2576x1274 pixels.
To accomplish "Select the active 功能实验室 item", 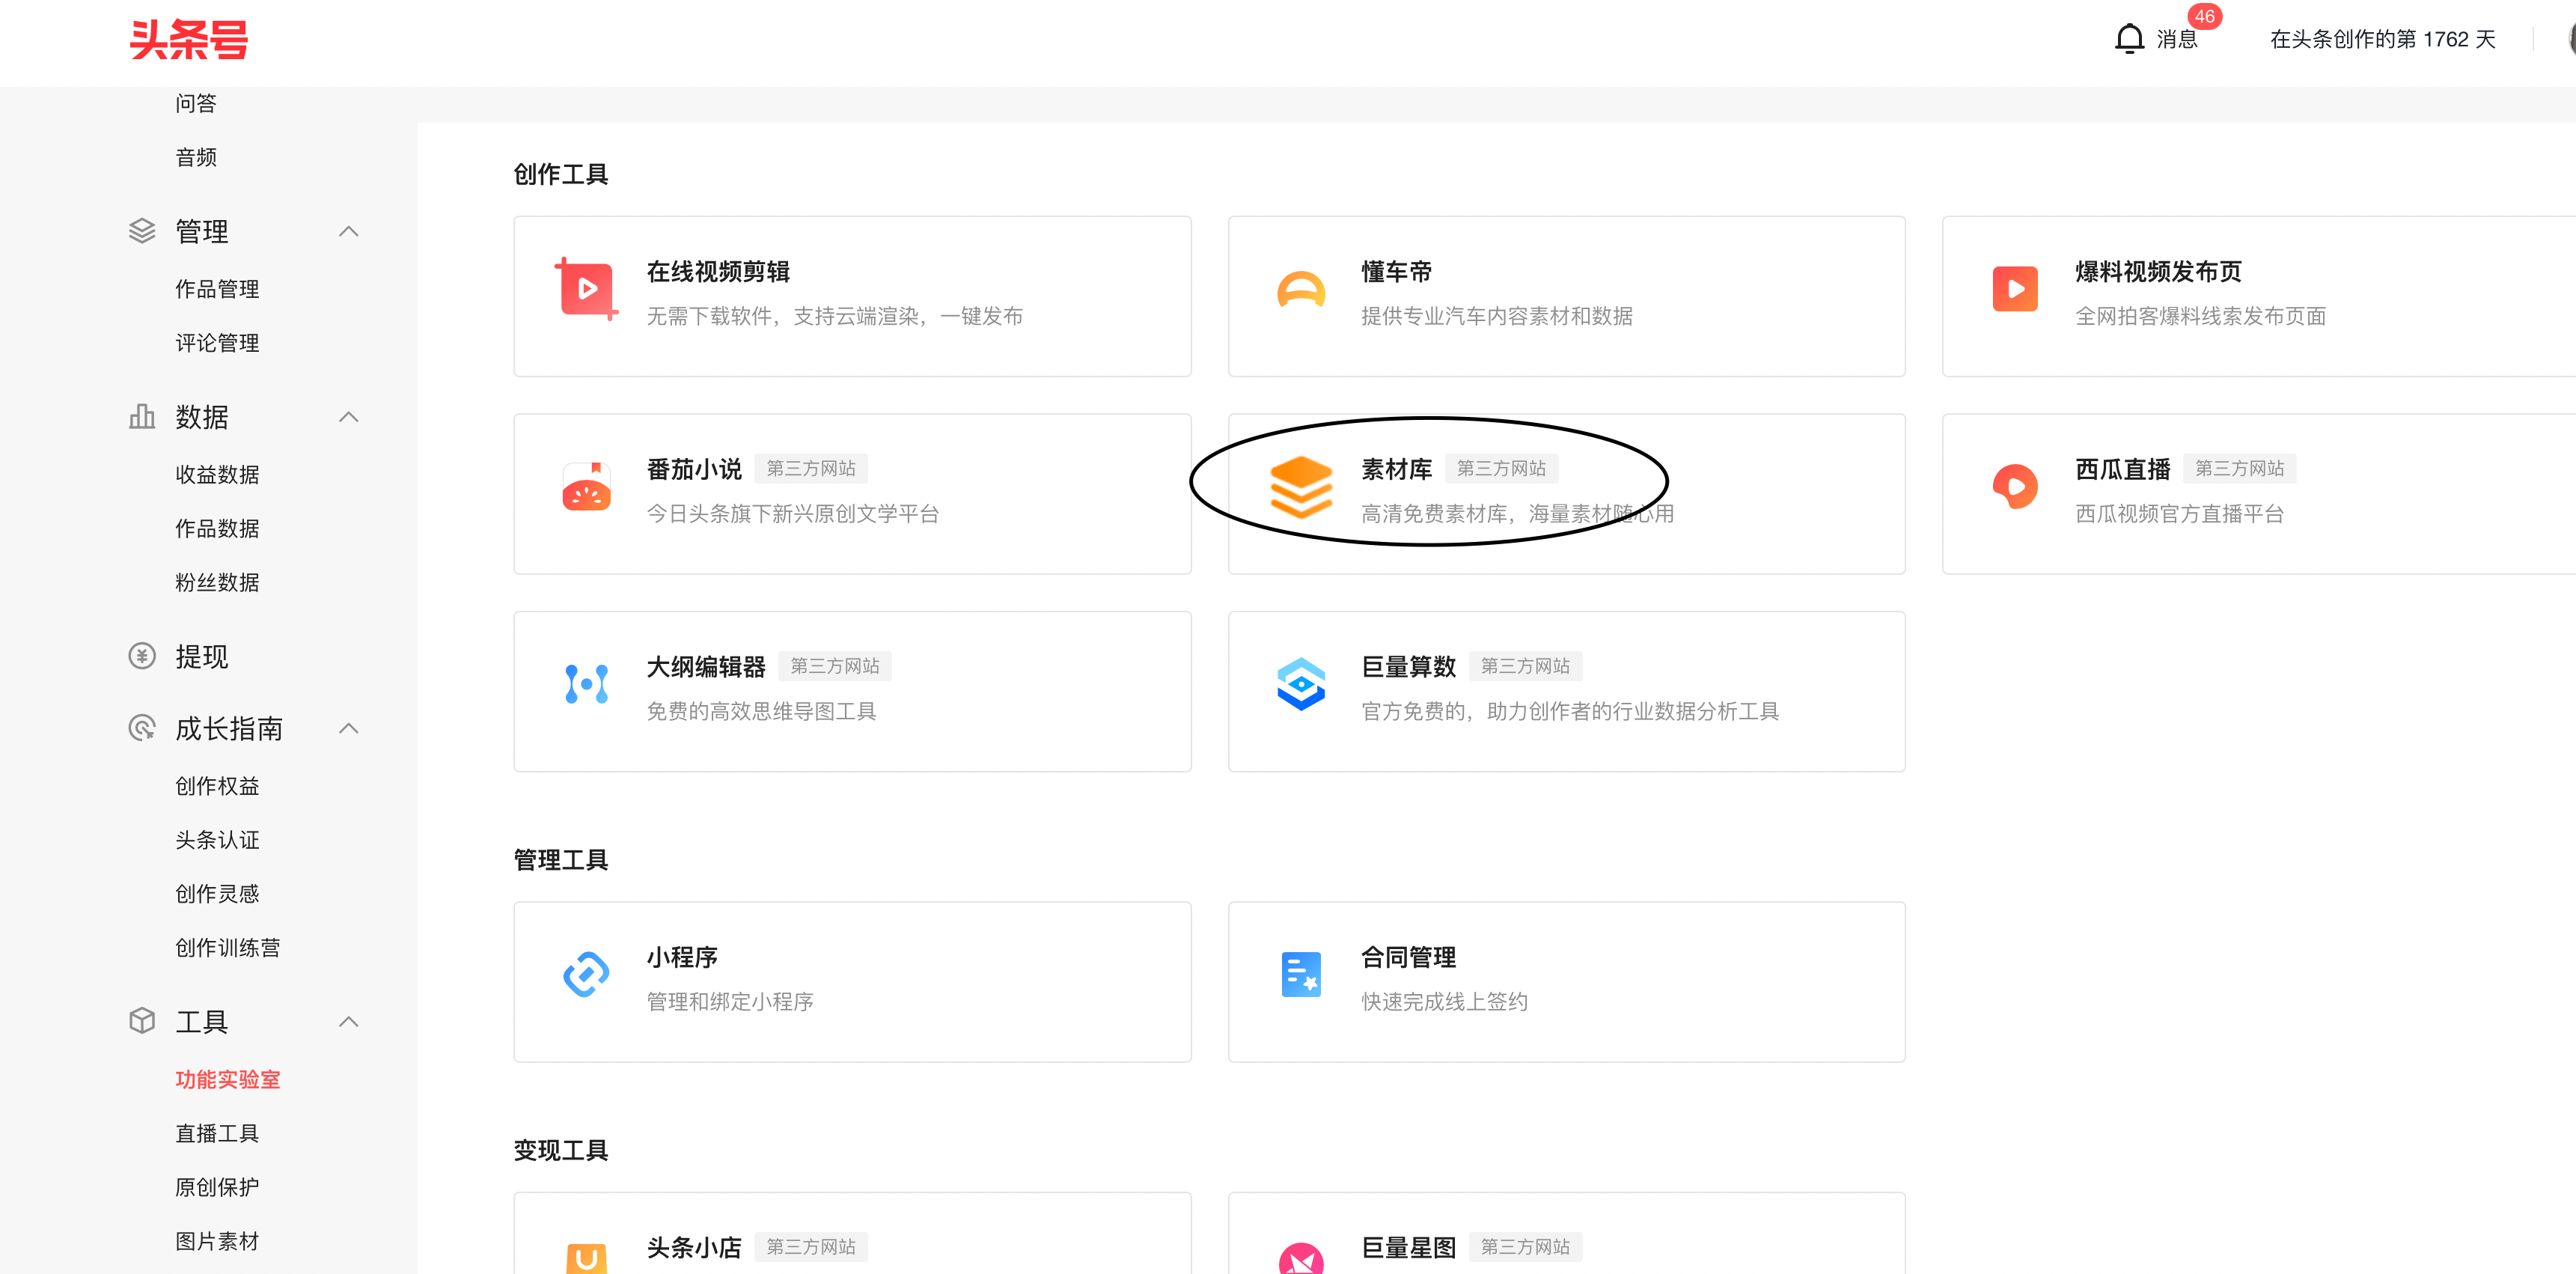I will click(x=228, y=1079).
